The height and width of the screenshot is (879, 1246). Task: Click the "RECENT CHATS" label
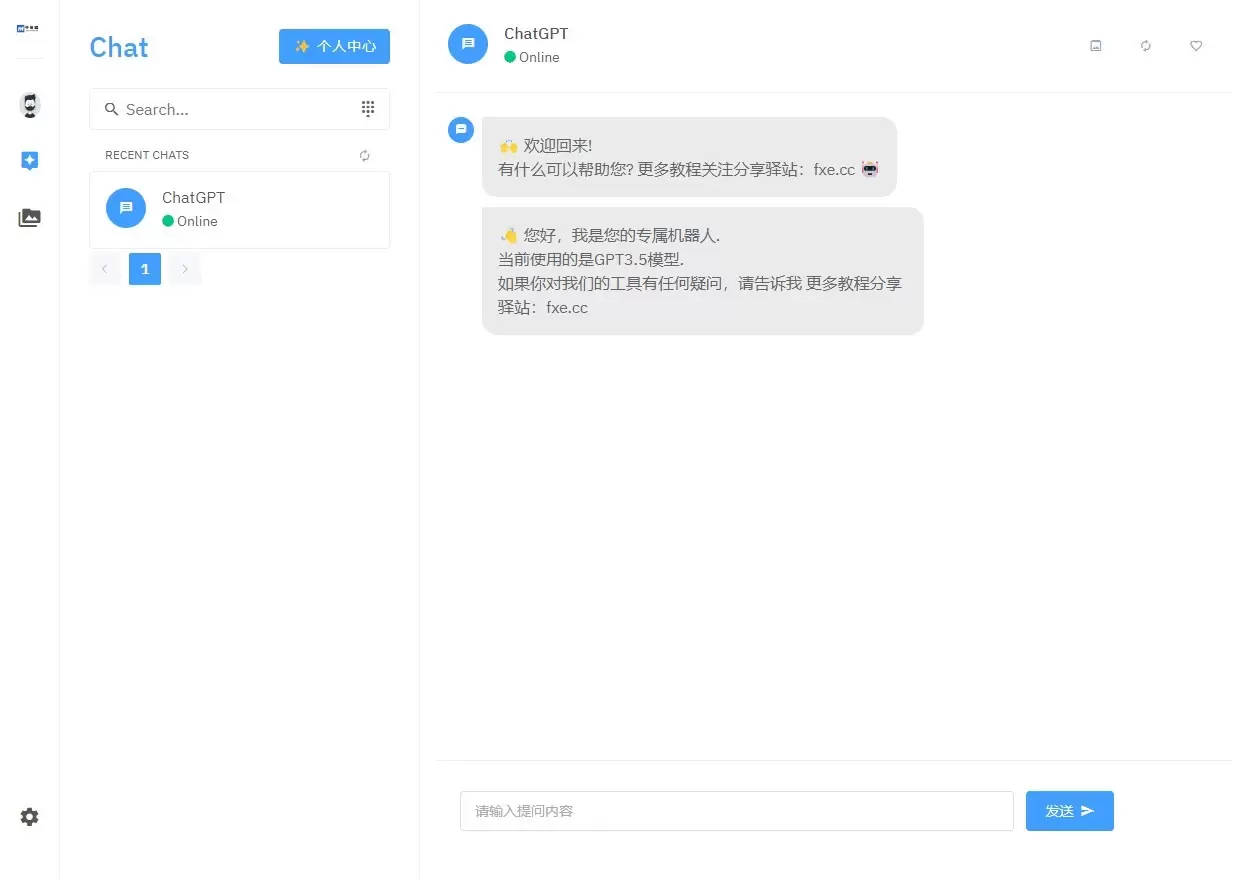coord(147,155)
